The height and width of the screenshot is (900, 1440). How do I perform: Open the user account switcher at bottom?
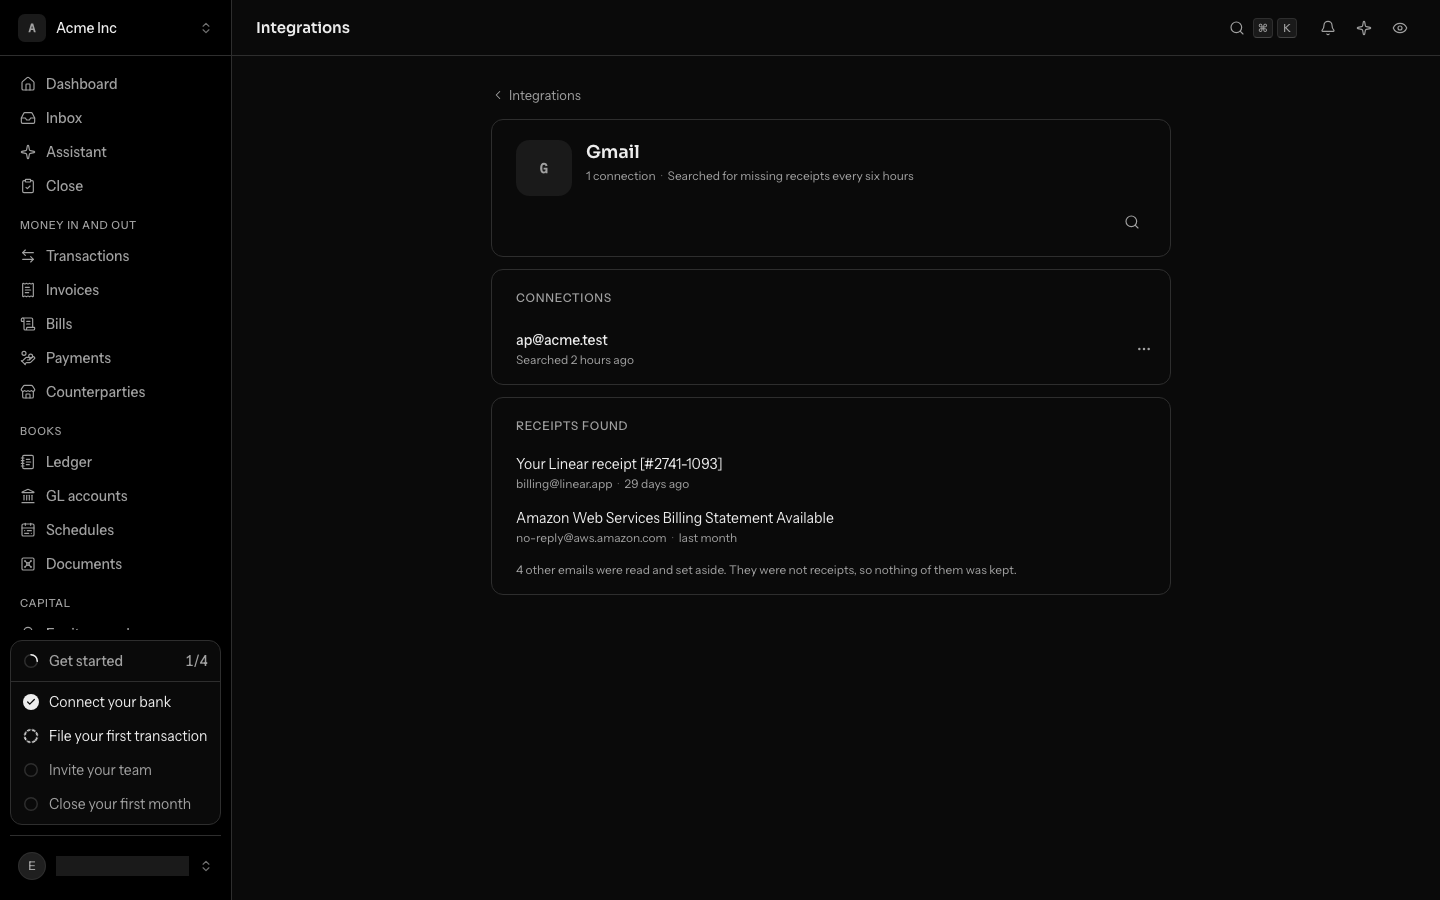click(x=115, y=866)
